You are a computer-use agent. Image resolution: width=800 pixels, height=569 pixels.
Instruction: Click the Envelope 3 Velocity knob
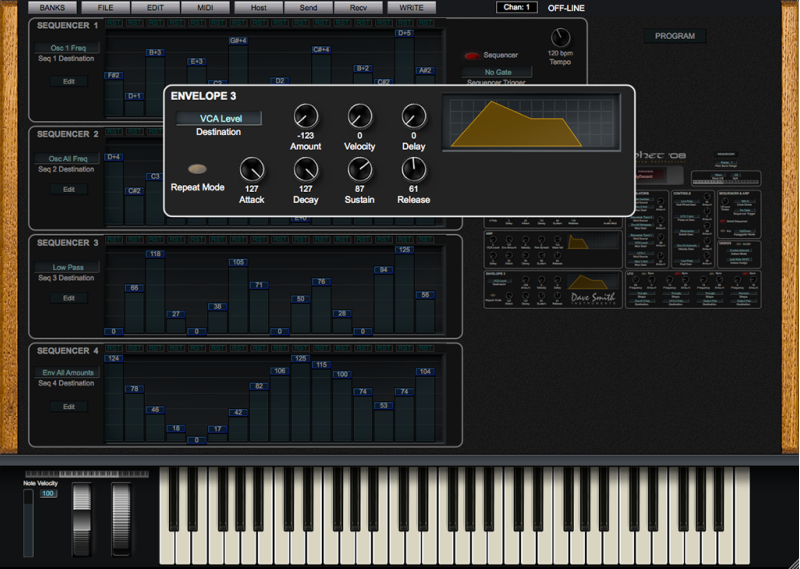point(360,116)
